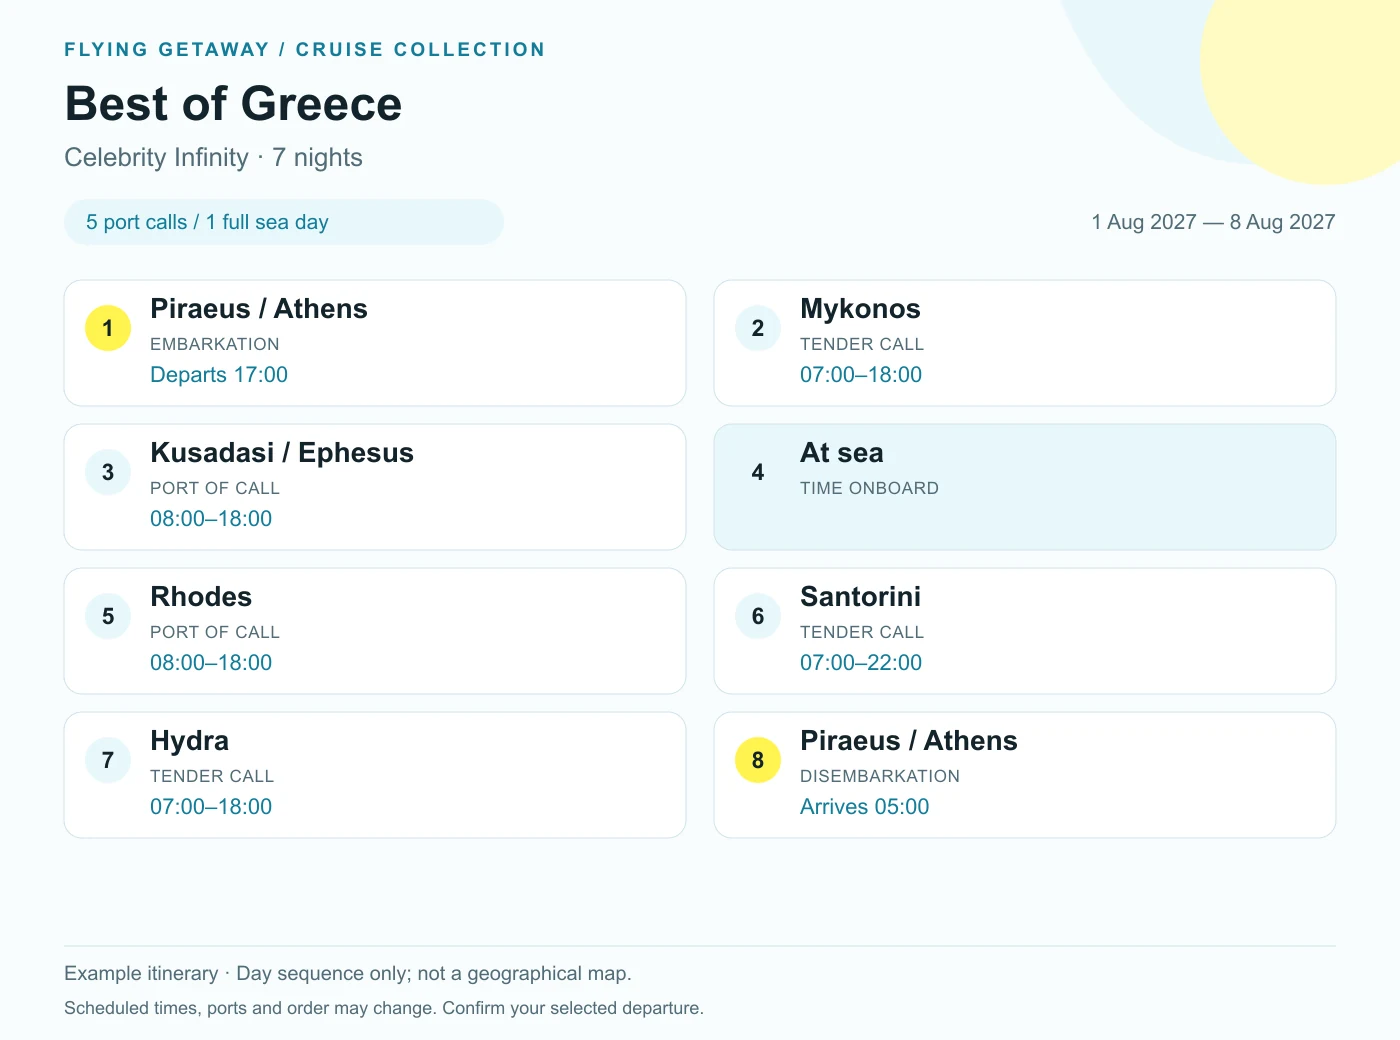Image resolution: width=1400 pixels, height=1040 pixels.
Task: Click the "Rhodes" port name
Action: (x=201, y=597)
